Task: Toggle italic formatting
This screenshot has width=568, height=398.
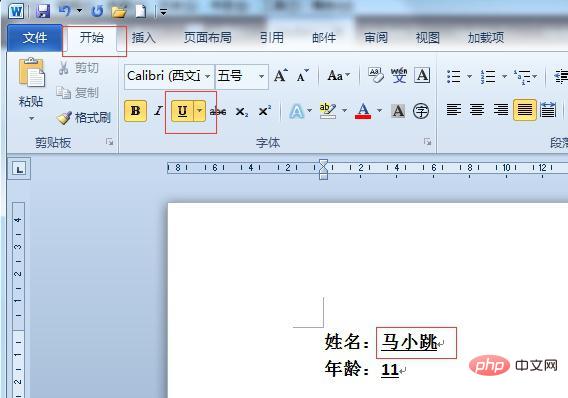Action: [x=158, y=111]
